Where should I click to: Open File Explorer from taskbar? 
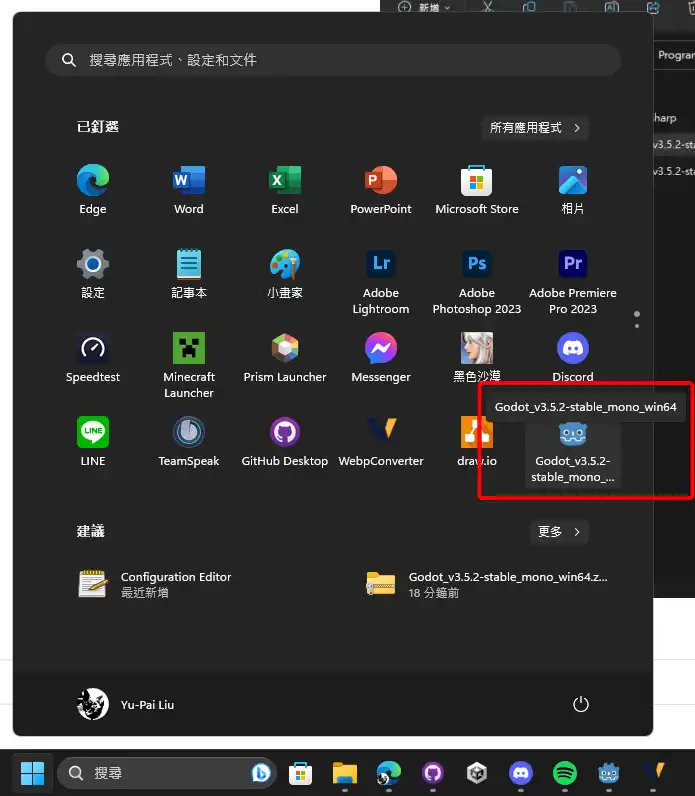pyautogui.click(x=345, y=773)
